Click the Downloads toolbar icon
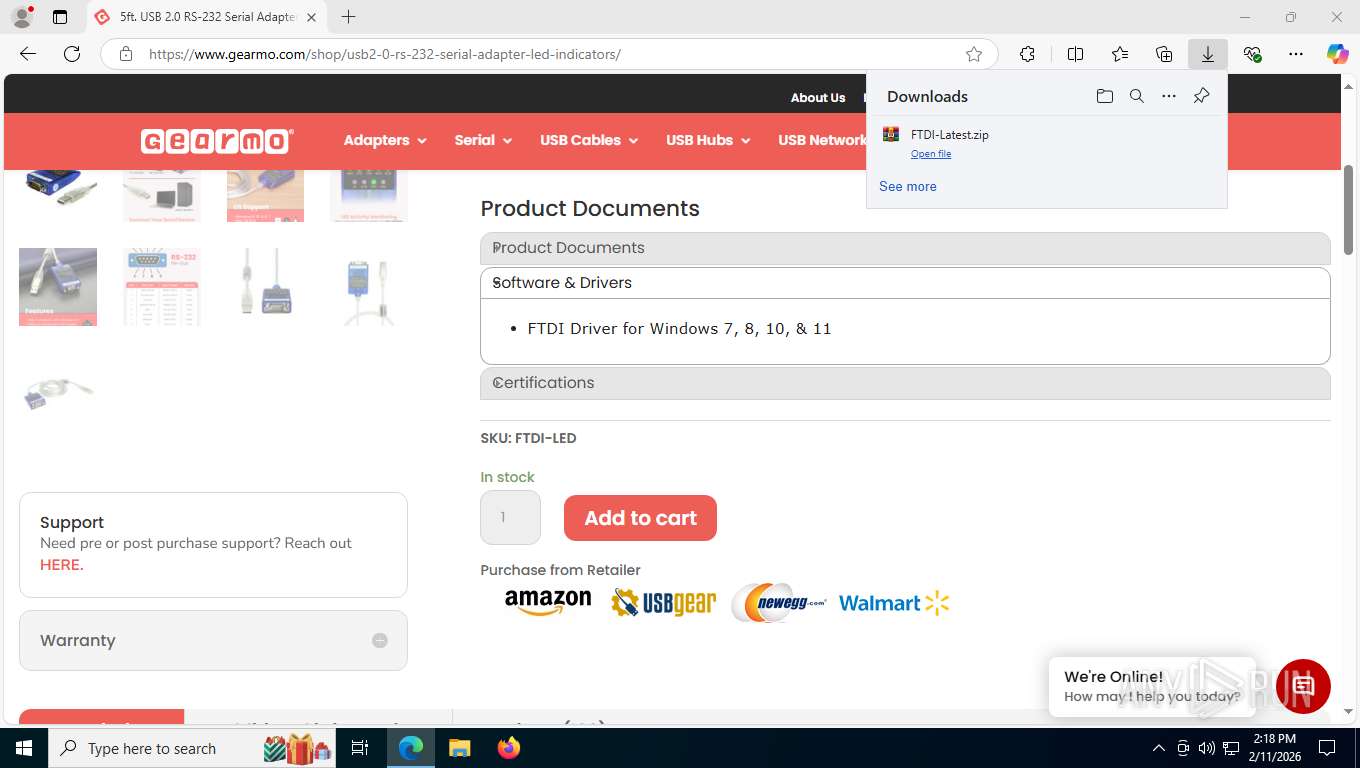The height and width of the screenshot is (768, 1360). click(1208, 54)
